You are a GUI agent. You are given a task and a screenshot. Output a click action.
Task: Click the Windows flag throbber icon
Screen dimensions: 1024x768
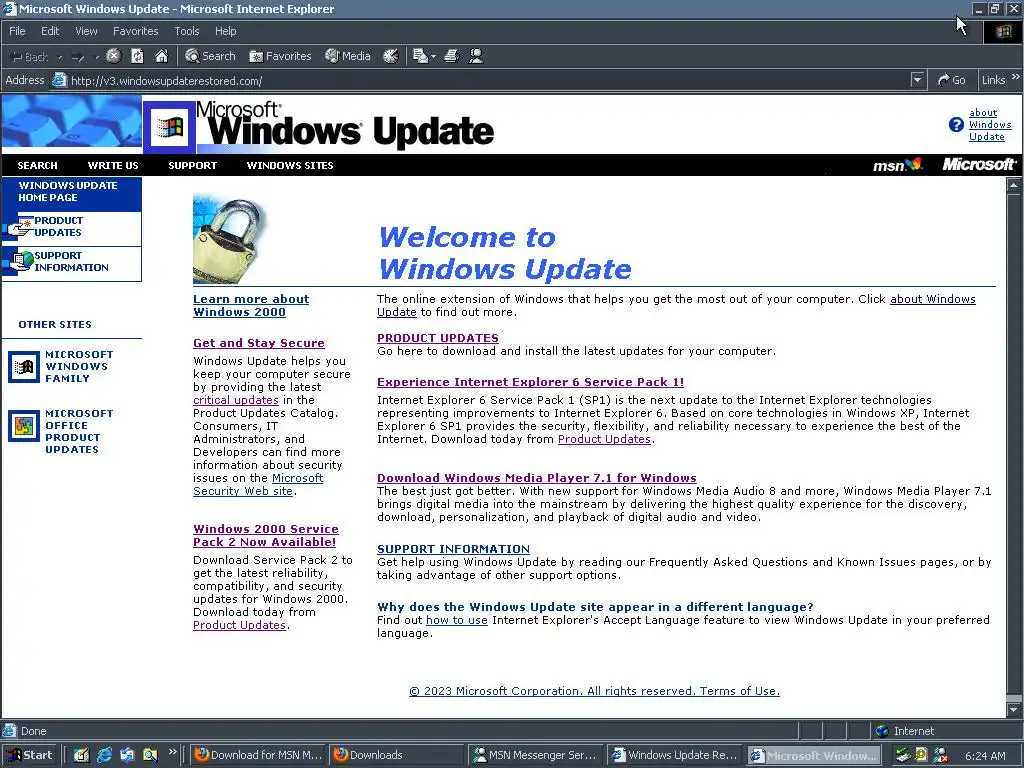pos(1004,31)
